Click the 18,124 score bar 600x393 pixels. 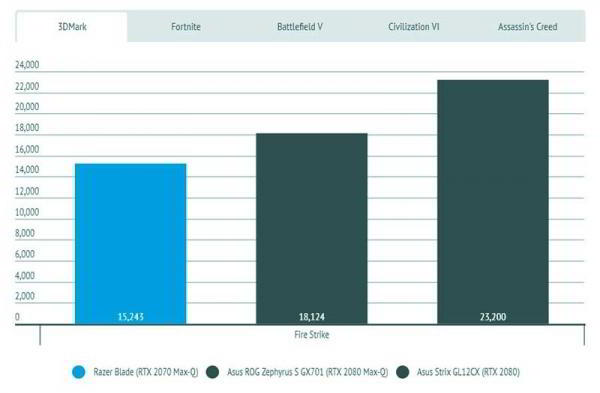coord(311,229)
